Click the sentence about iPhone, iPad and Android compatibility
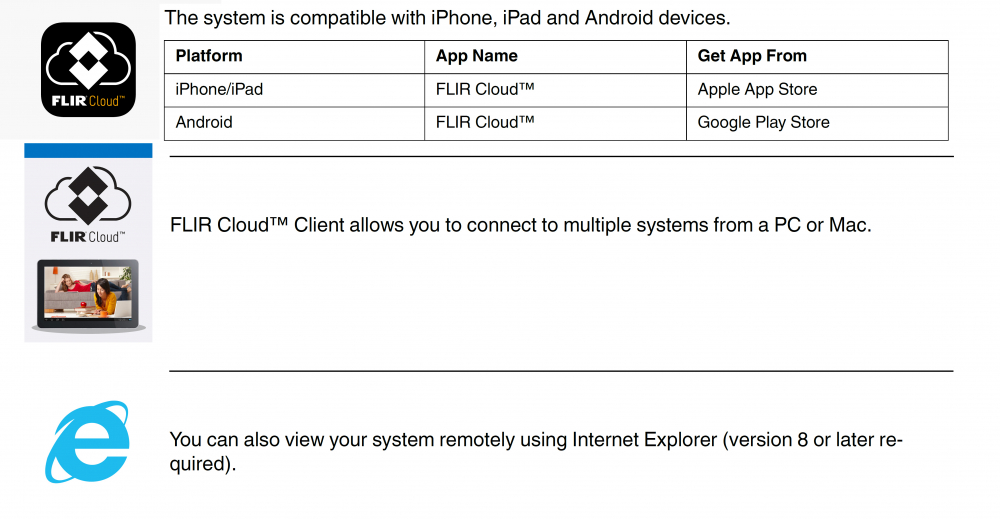The width and height of the screenshot is (1000, 519). 447,18
